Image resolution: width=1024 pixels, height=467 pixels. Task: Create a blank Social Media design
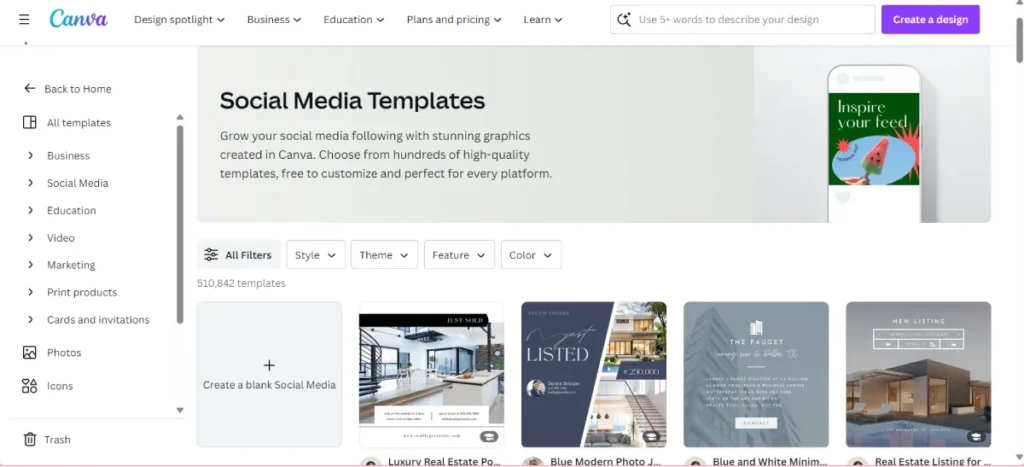(269, 374)
